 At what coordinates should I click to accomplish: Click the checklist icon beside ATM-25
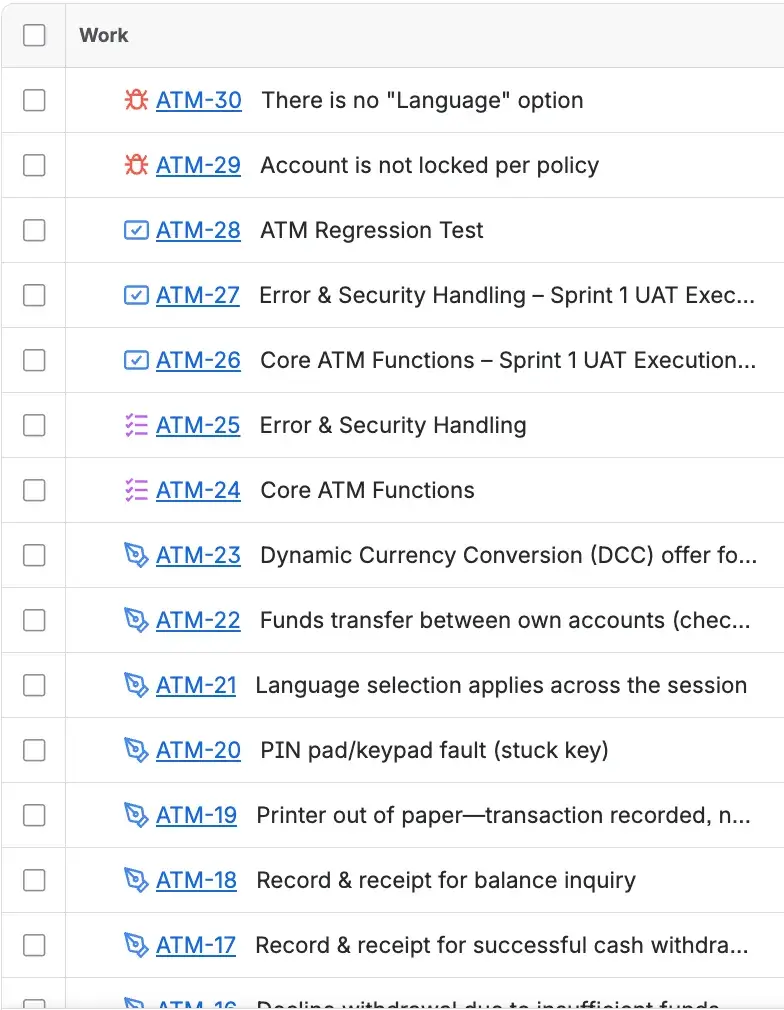click(x=135, y=425)
